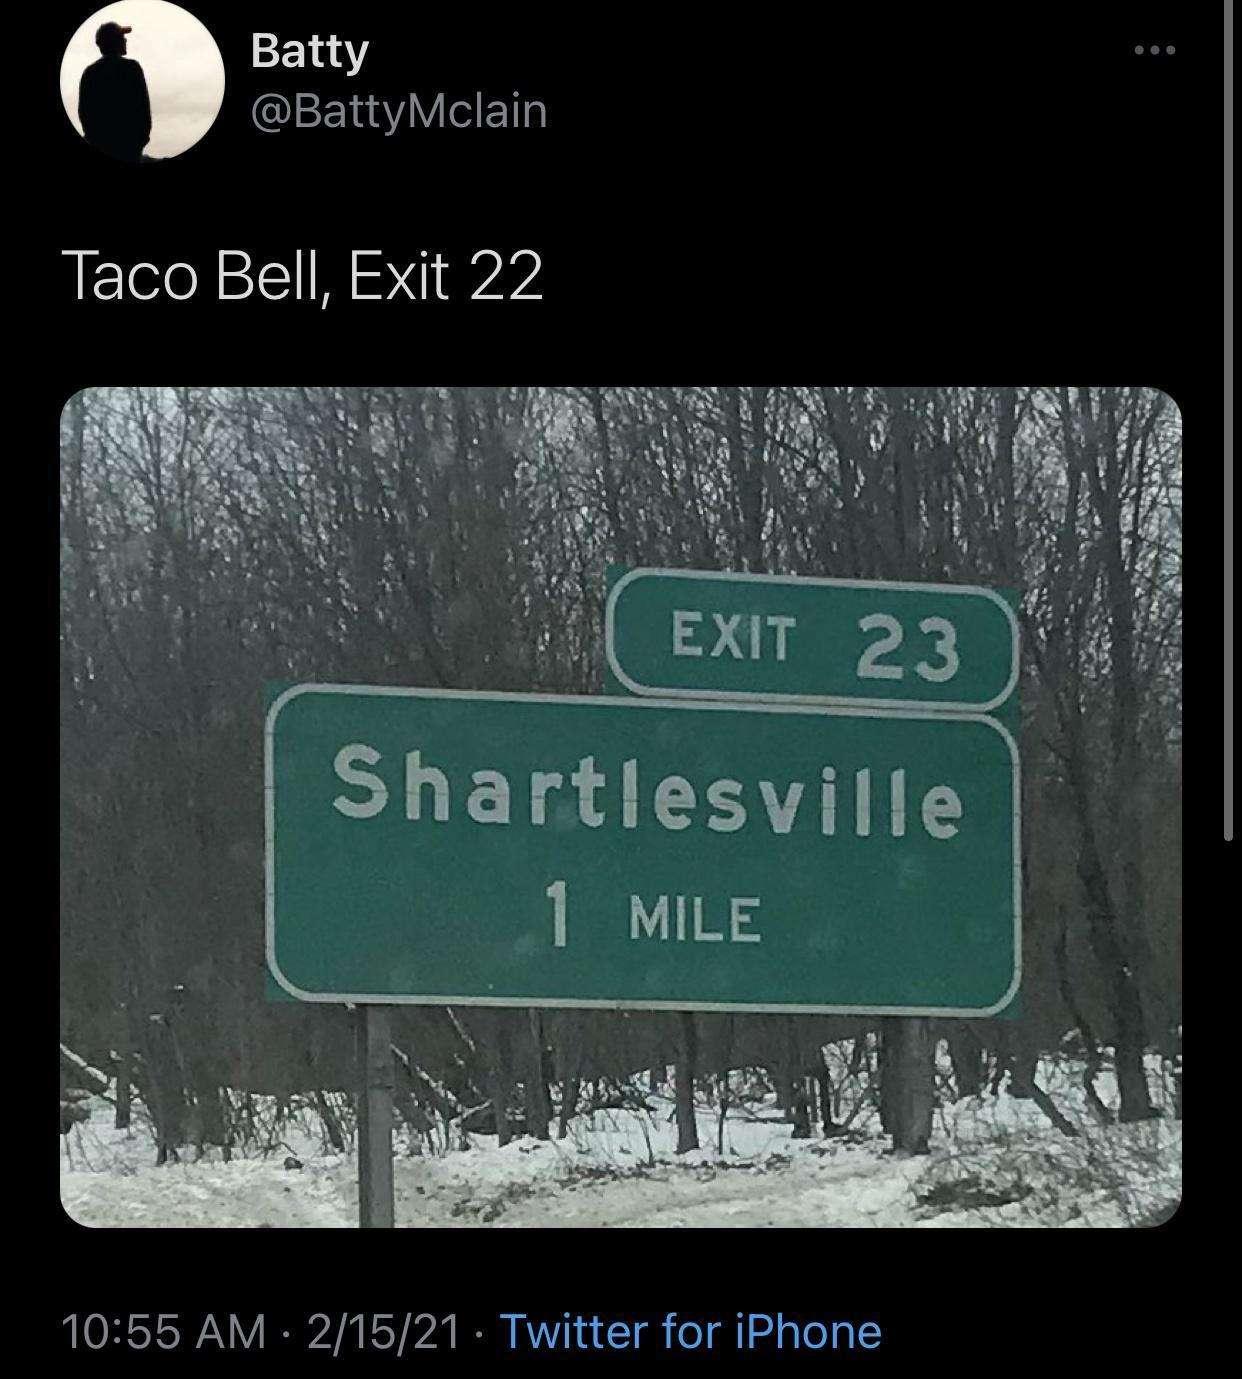1242x1379 pixels.
Task: Tap the word EXIT on the sign
Action: 734,636
